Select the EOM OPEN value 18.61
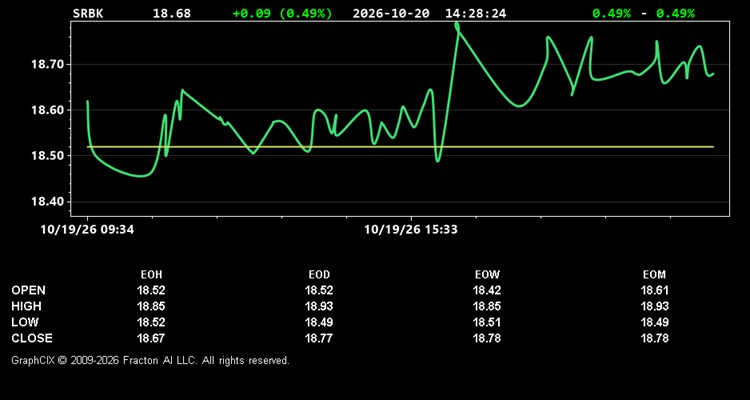Image resolution: width=750 pixels, height=400 pixels. [654, 290]
